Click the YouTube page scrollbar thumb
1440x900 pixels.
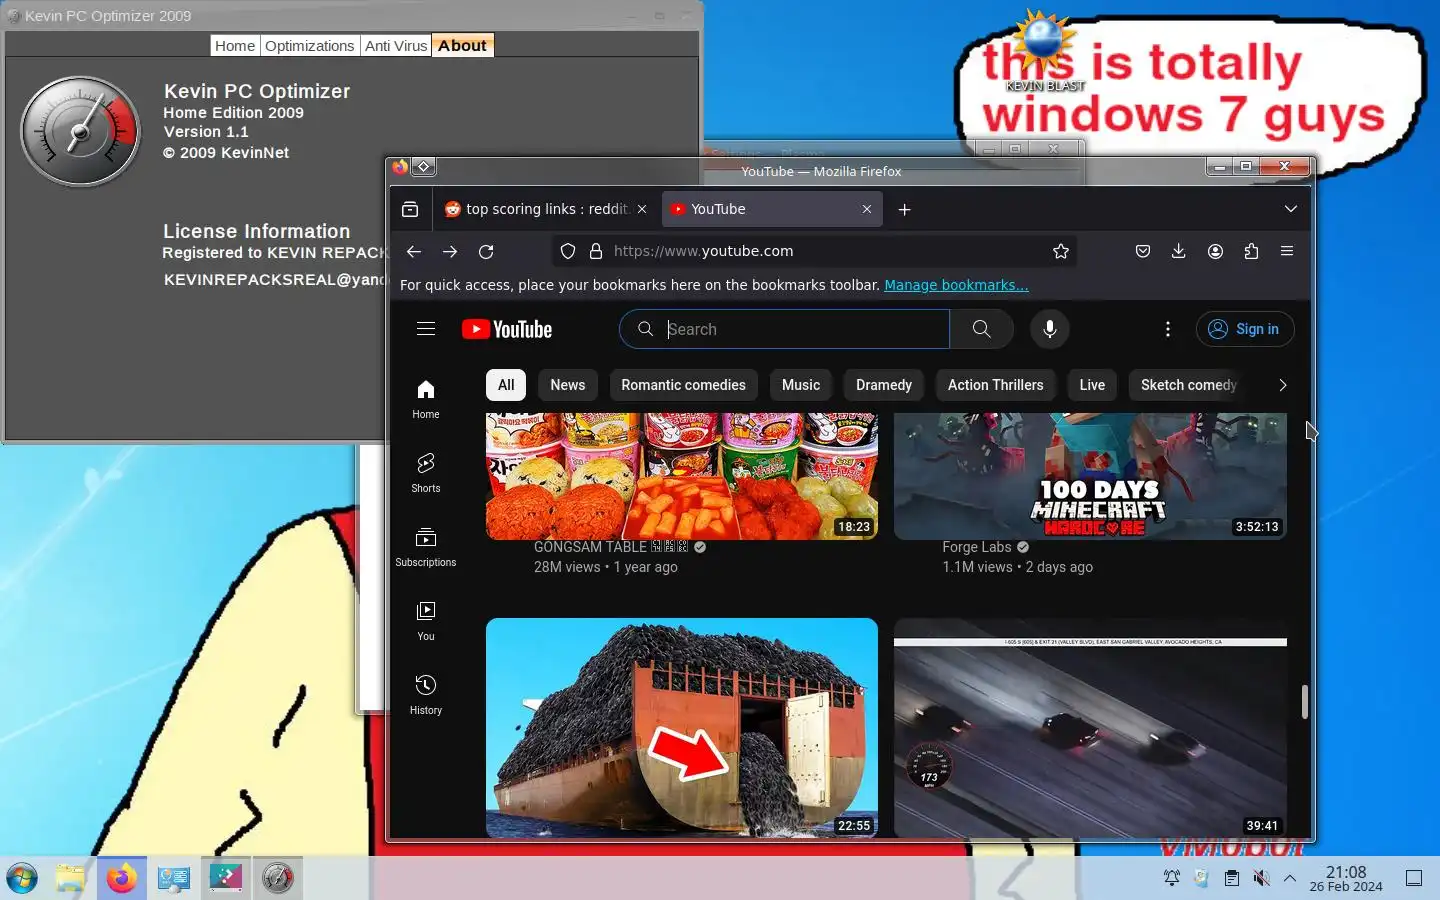click(1305, 702)
